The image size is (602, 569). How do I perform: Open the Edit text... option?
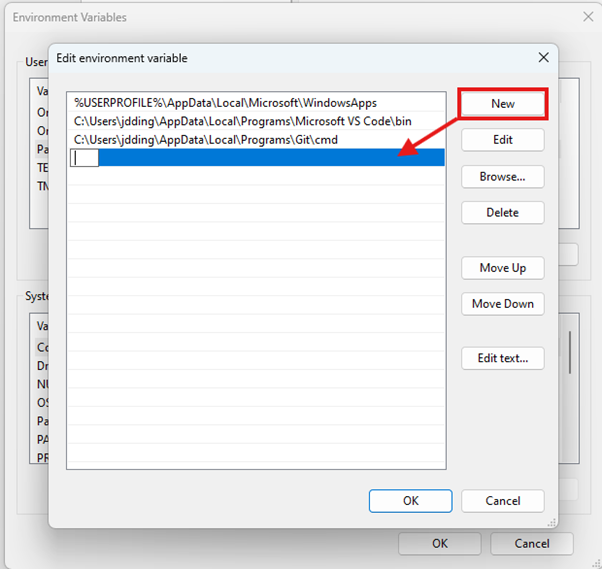(502, 358)
